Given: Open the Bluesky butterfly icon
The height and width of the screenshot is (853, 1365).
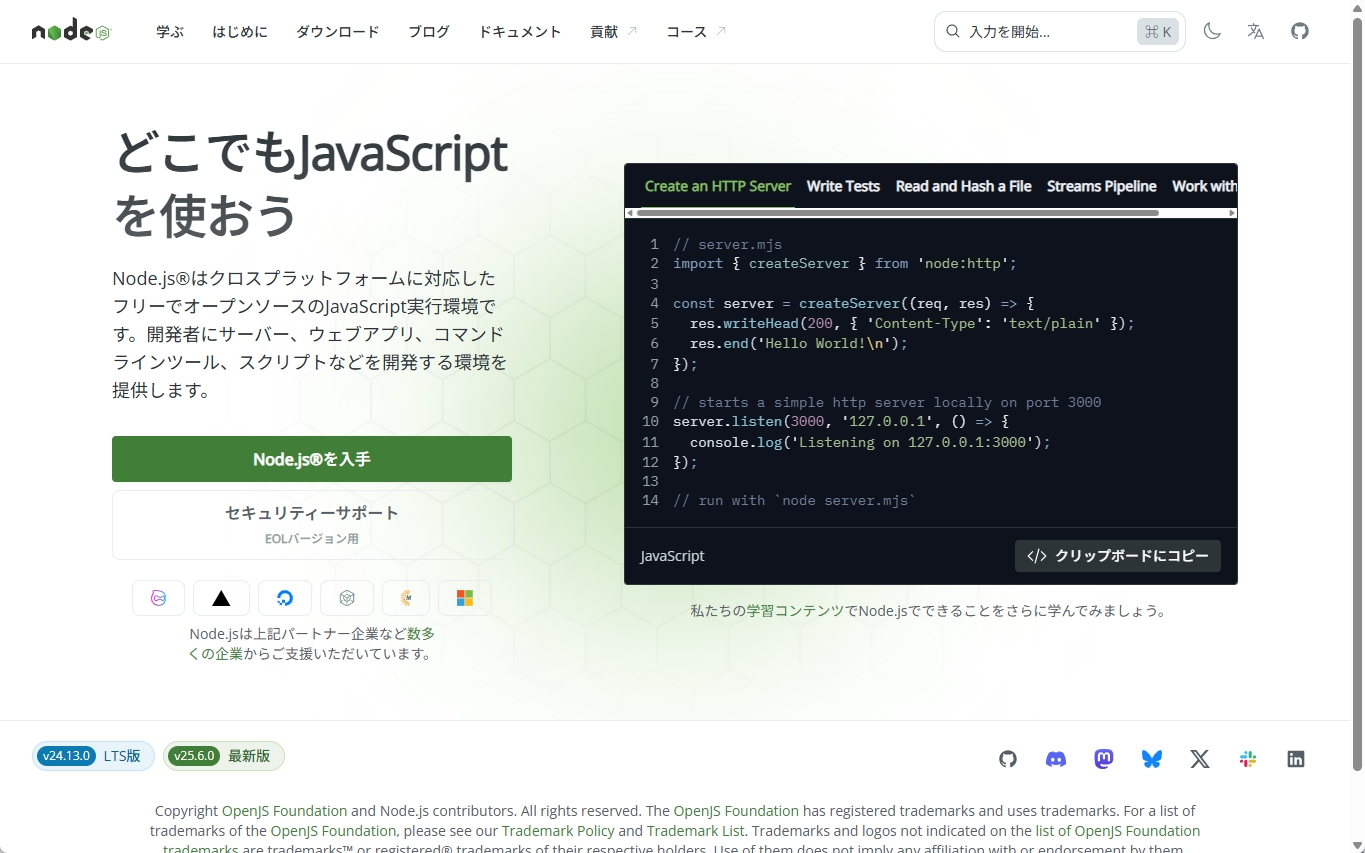Looking at the screenshot, I should coord(1151,758).
